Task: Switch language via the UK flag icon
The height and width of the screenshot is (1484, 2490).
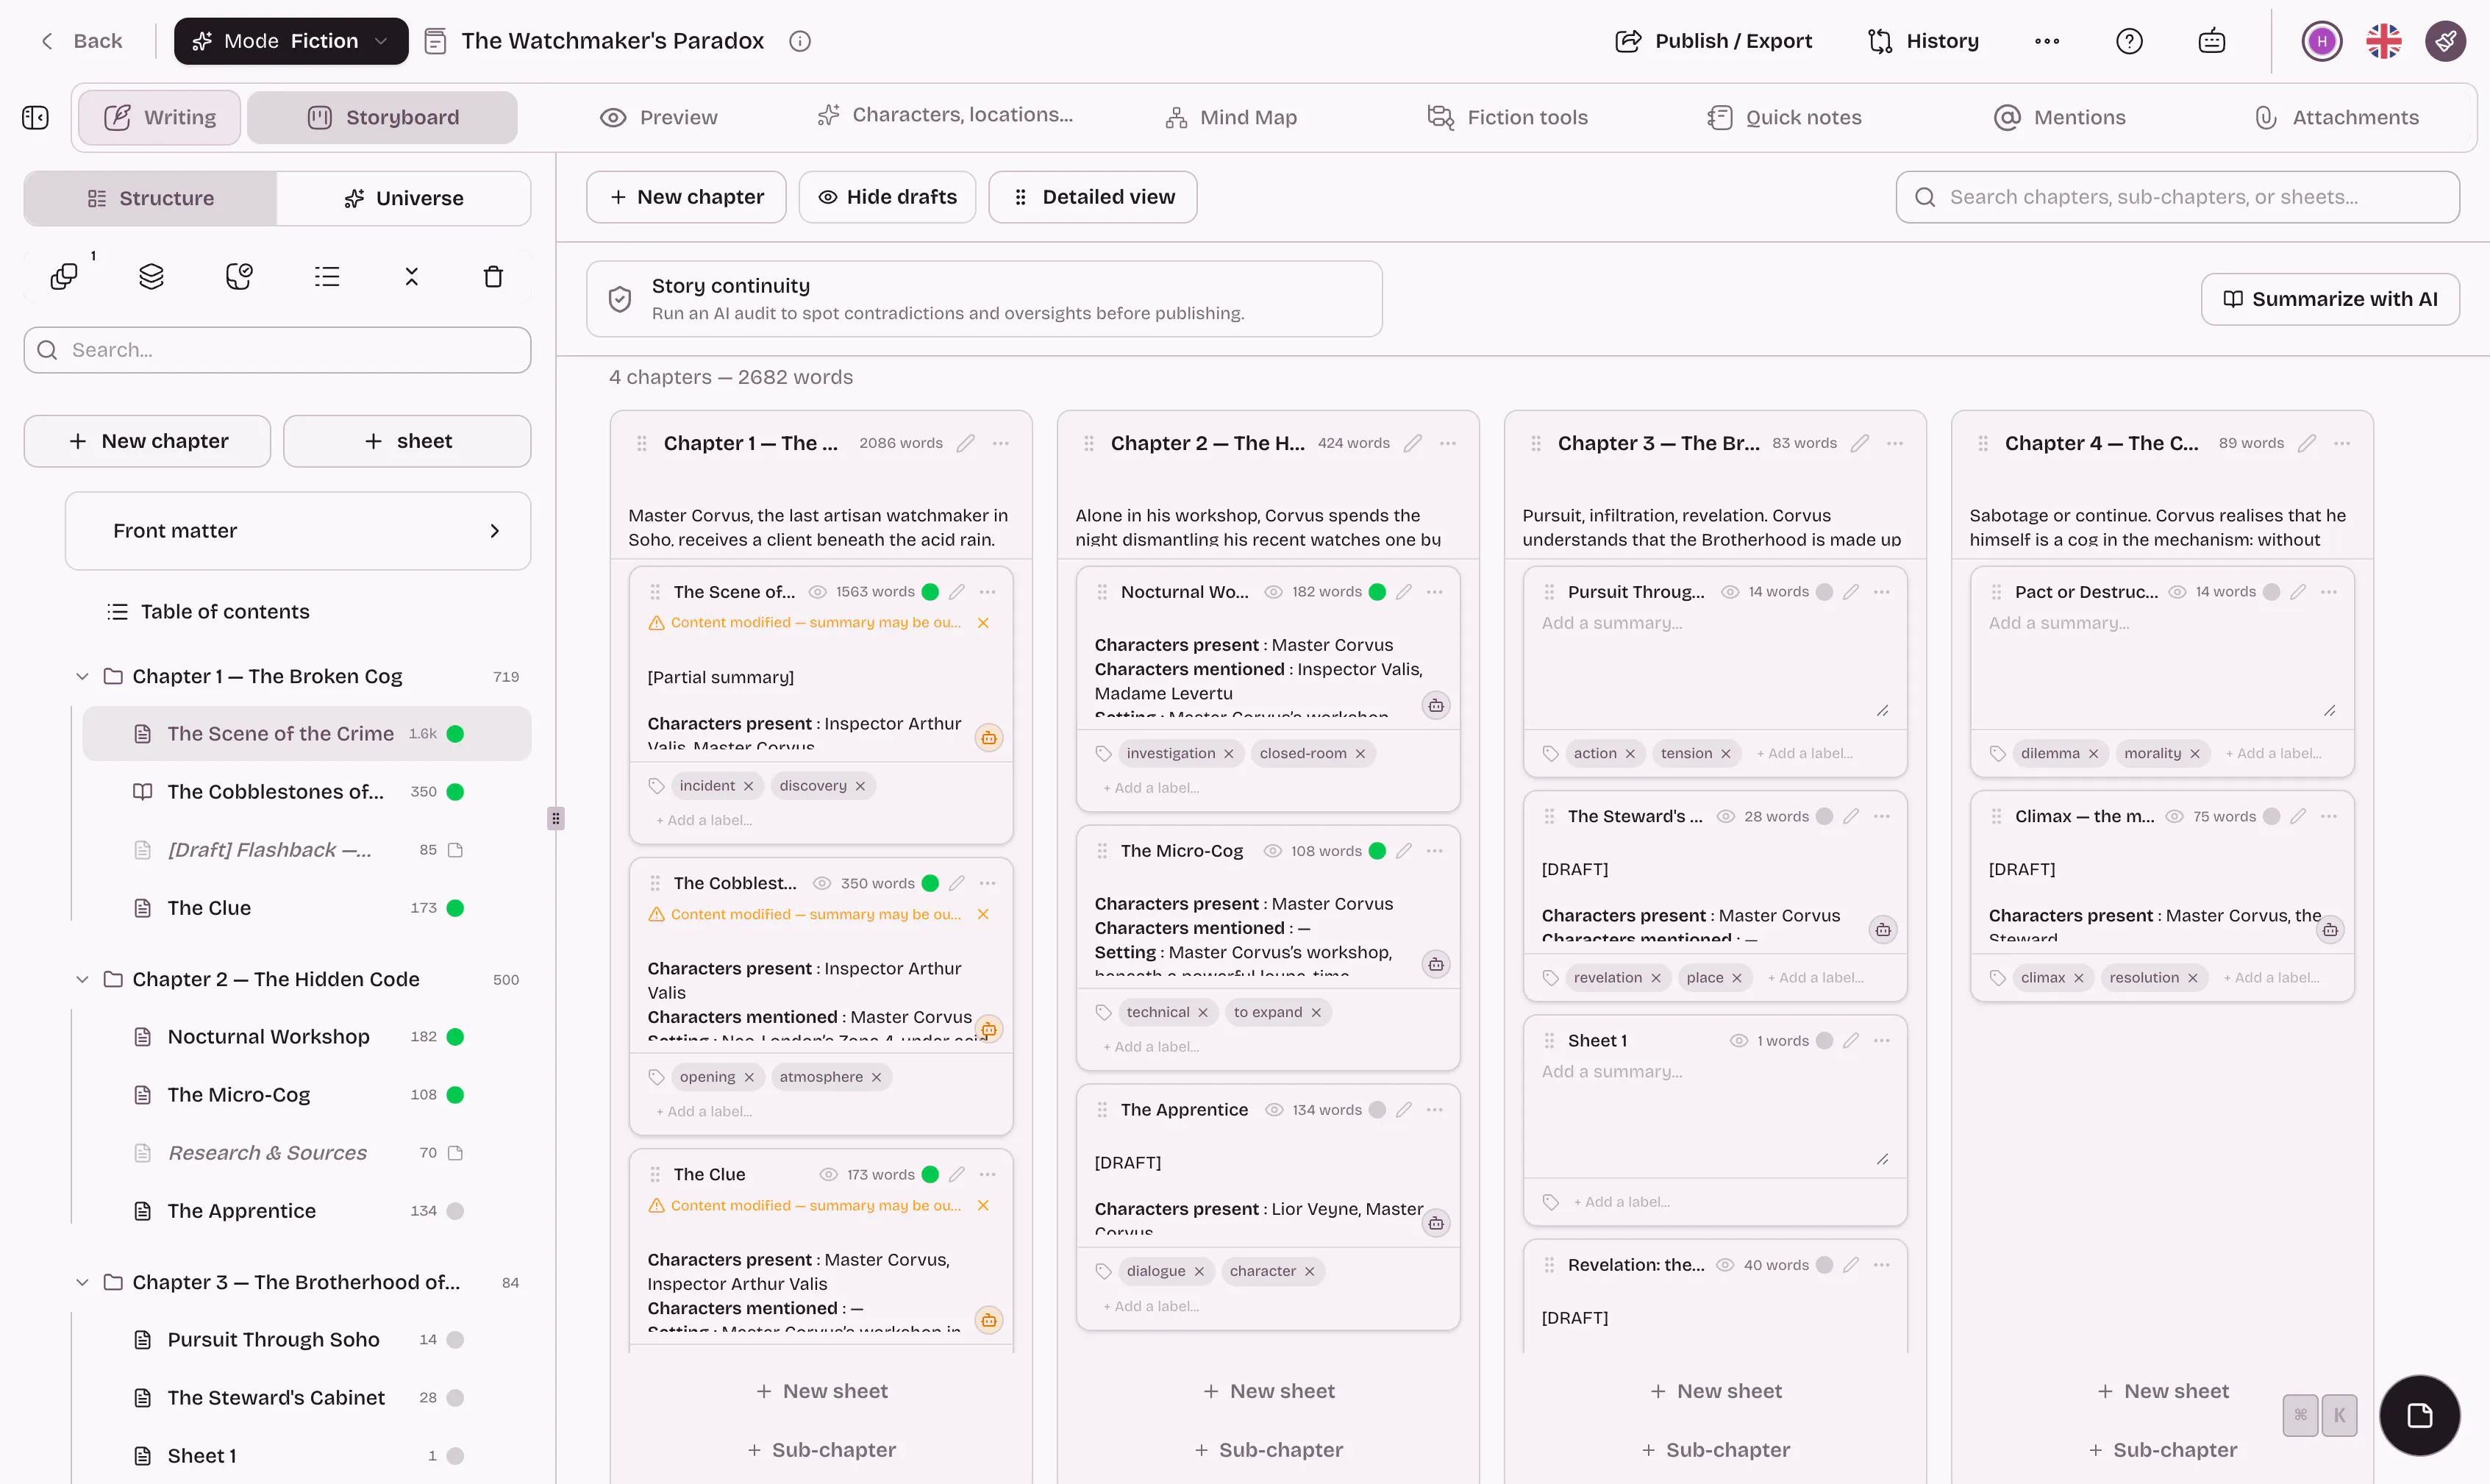Action: [2383, 41]
